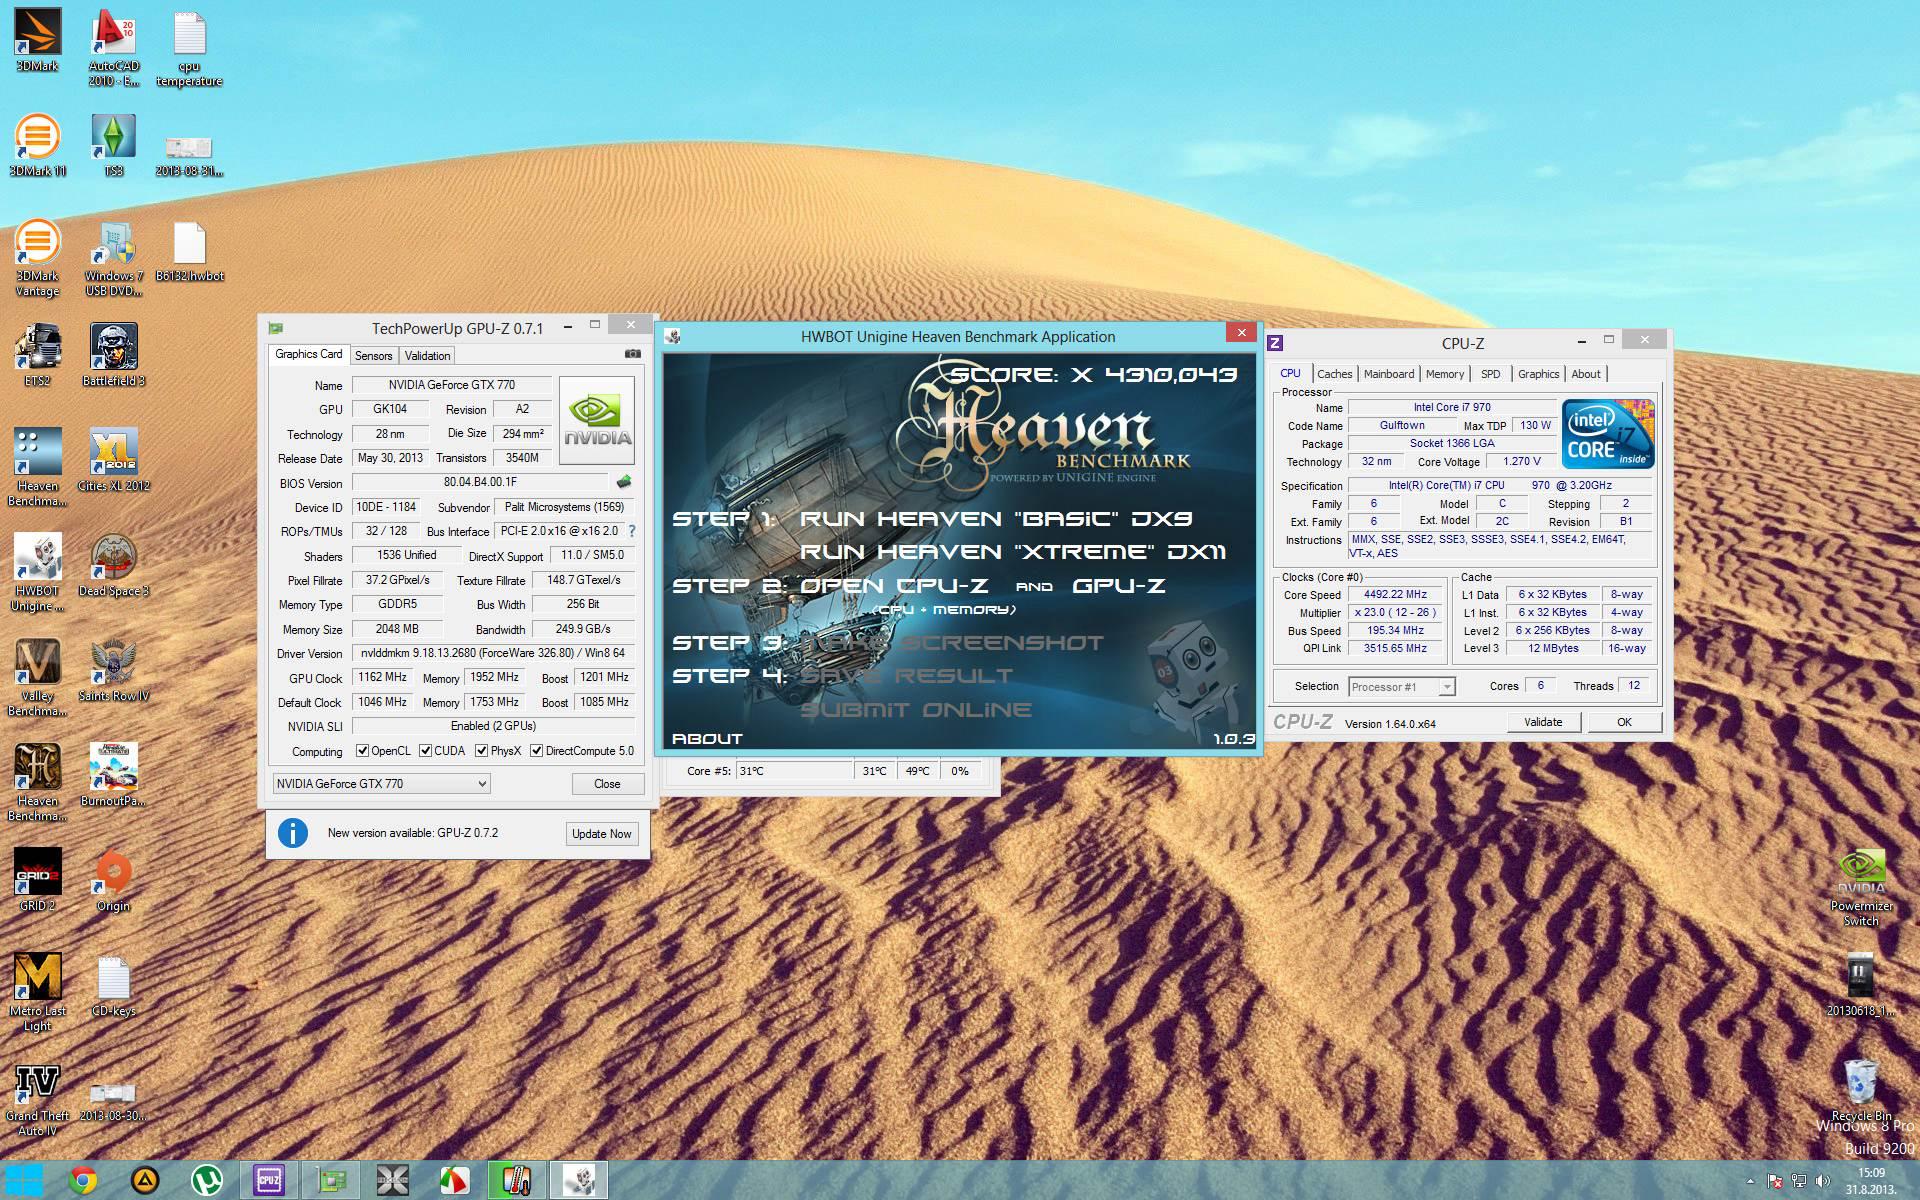Click the EVGA Precision X taskbar icon
1920x1200 pixels.
(393, 1180)
